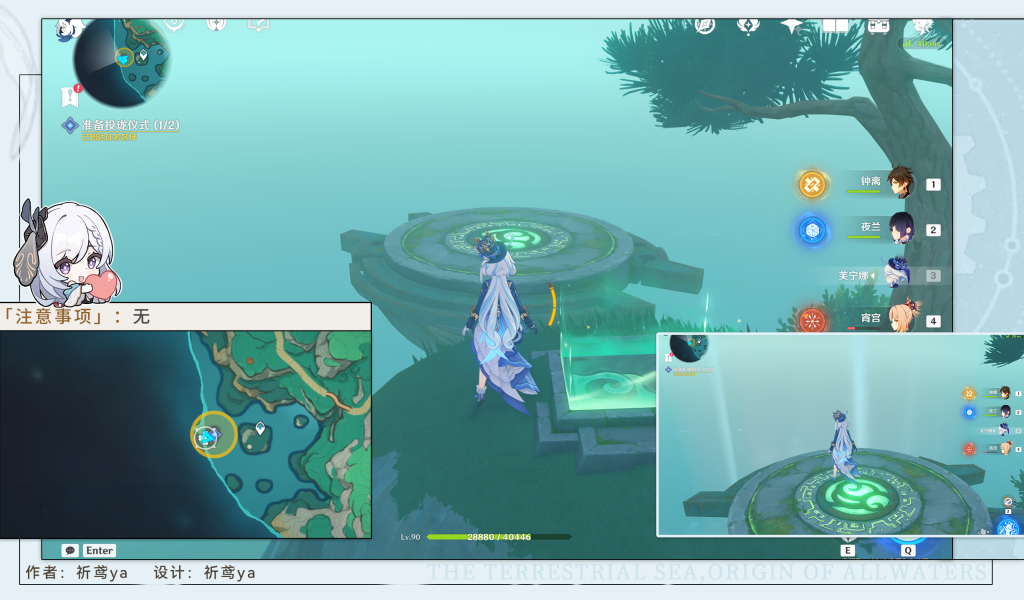Click the 40 ms network latency indicator
Viewport: 1024px width, 600px height.
pos(922,44)
